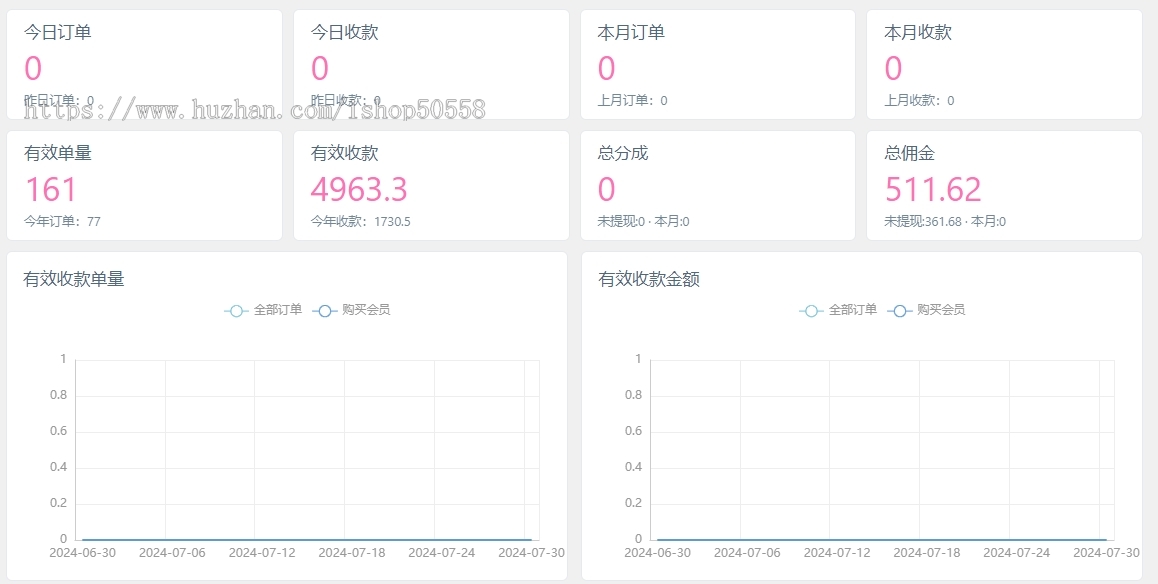The width and height of the screenshot is (1158, 584).
Task: Select the 总分成 card title
Action: (x=623, y=154)
